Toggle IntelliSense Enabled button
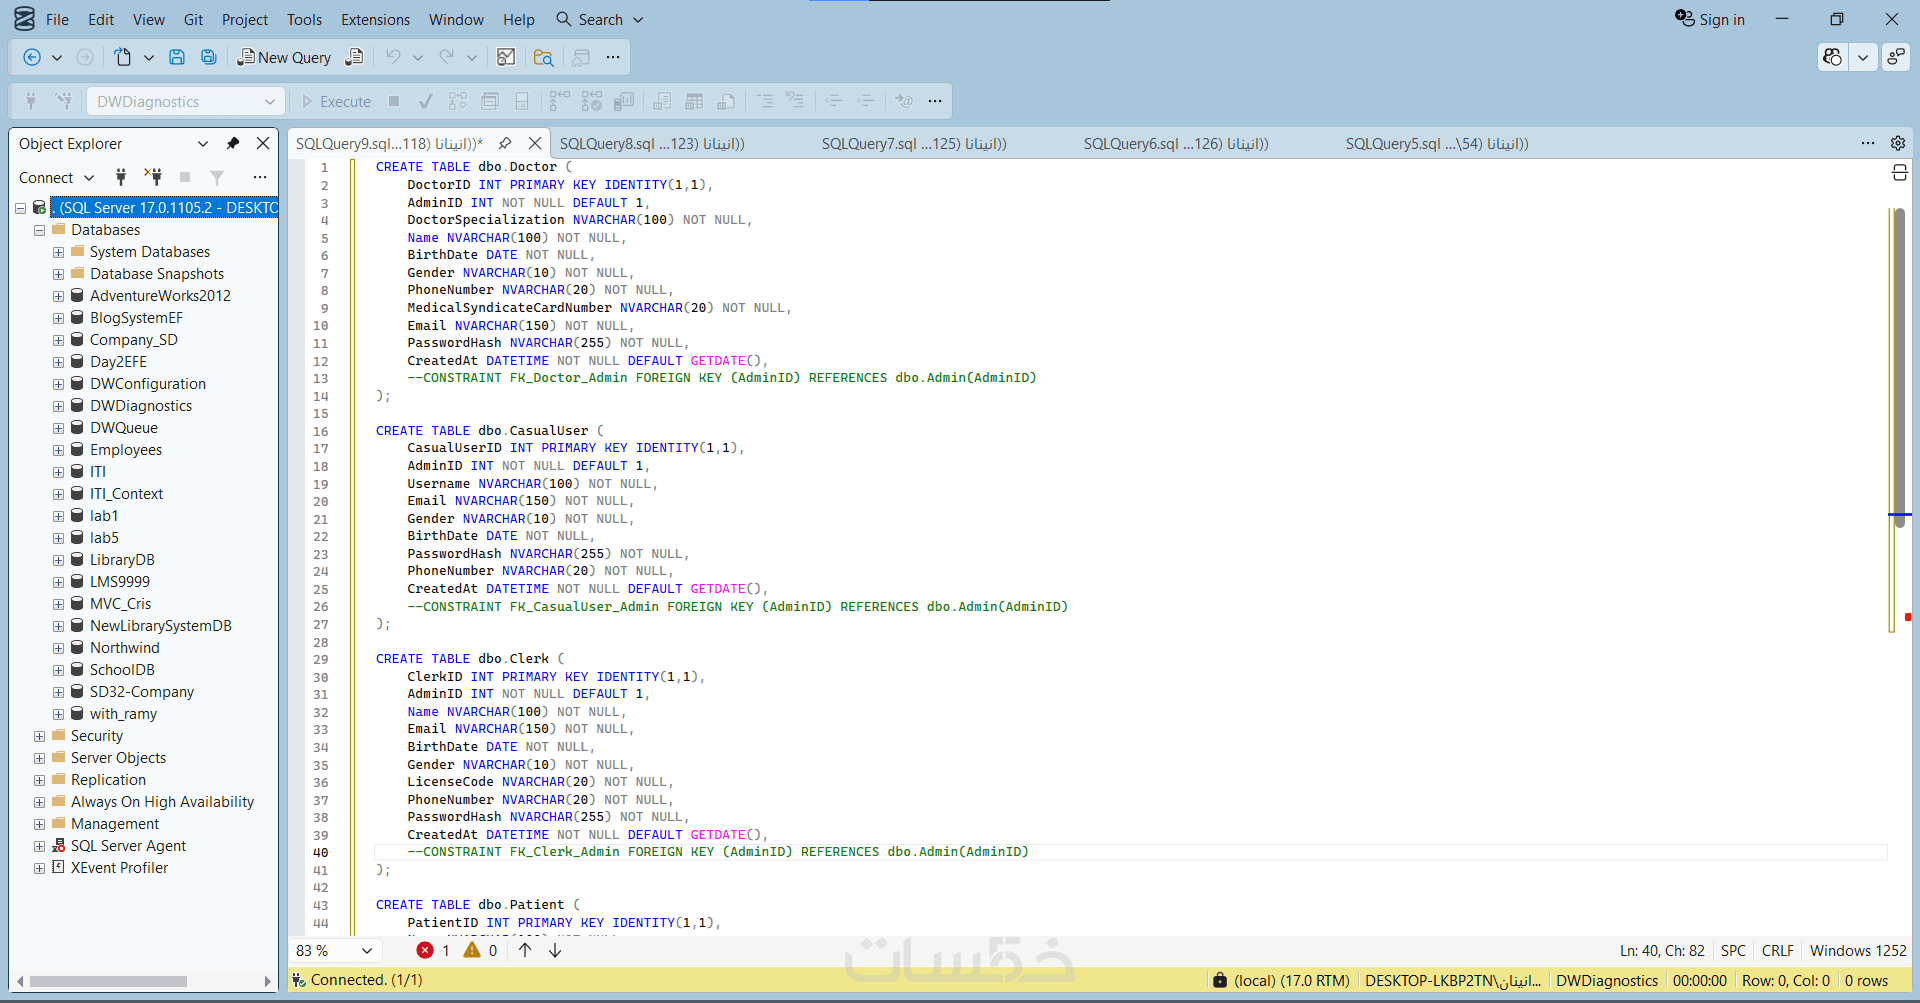Viewport: 1920px width, 1003px height. (x=522, y=101)
